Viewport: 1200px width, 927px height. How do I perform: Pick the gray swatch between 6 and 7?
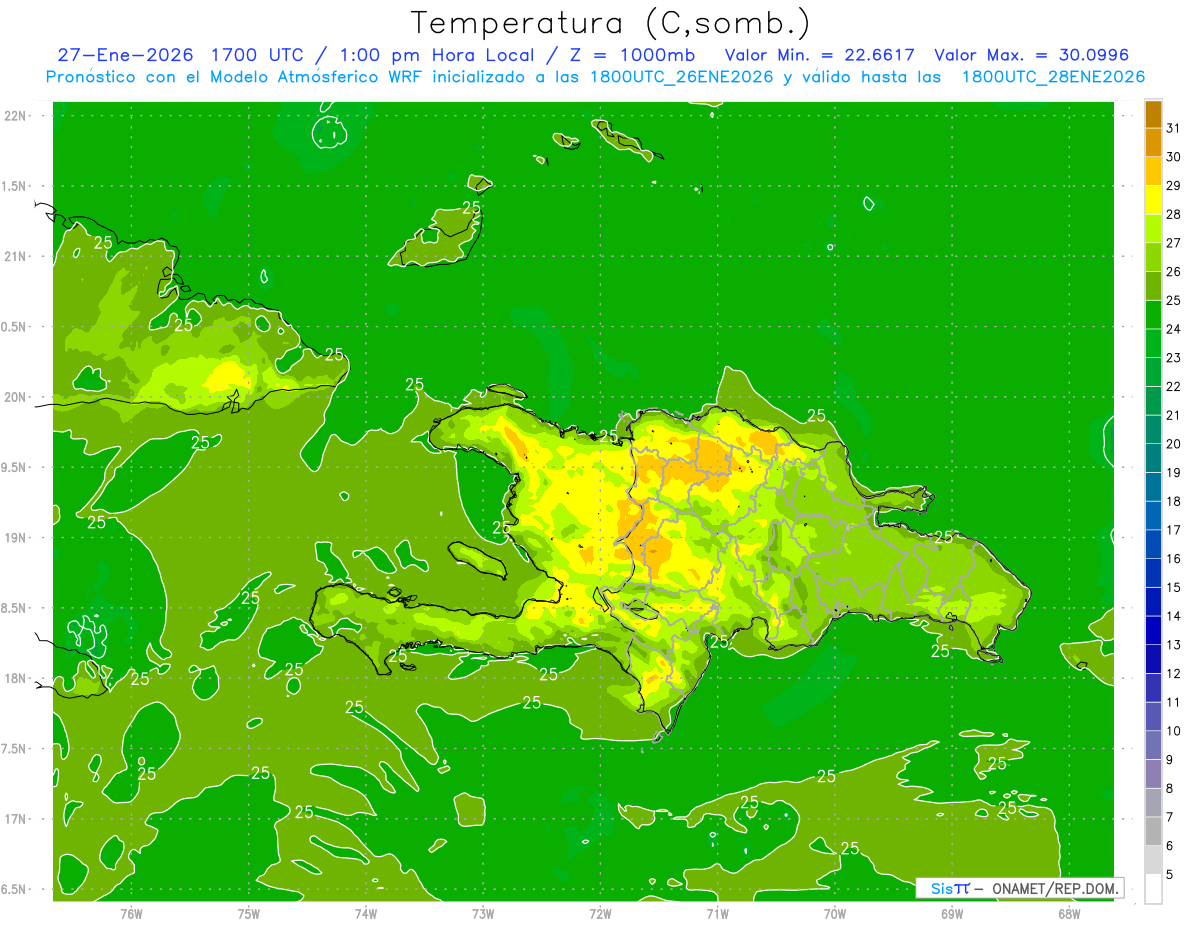(x=1153, y=831)
